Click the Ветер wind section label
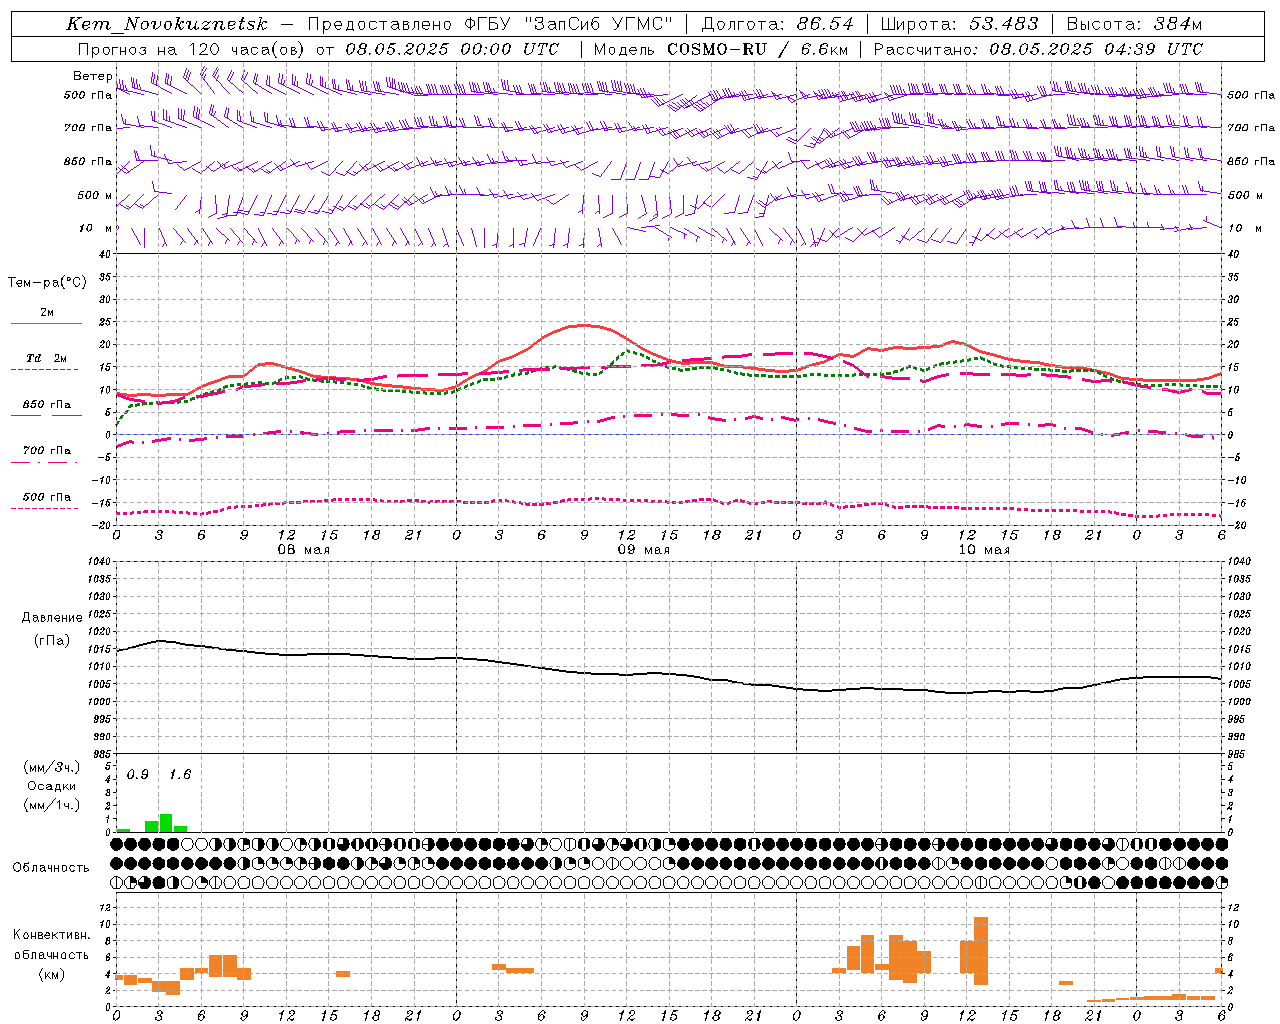1280x1024 pixels. click(93, 76)
